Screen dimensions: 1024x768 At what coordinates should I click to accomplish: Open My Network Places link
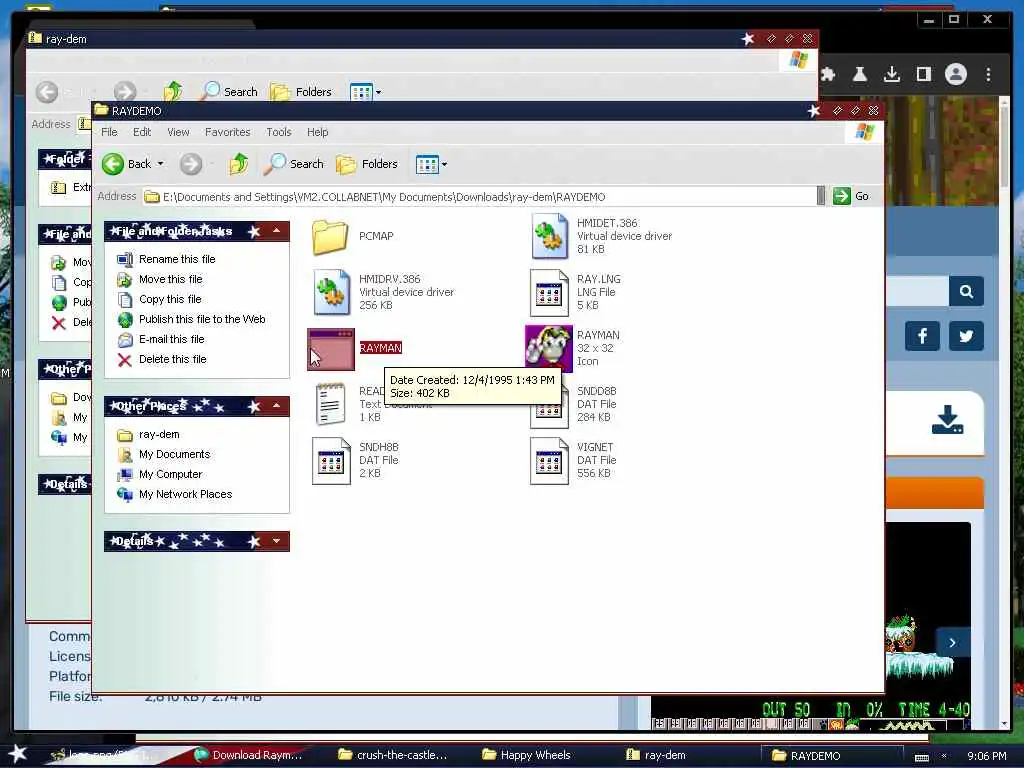185,494
